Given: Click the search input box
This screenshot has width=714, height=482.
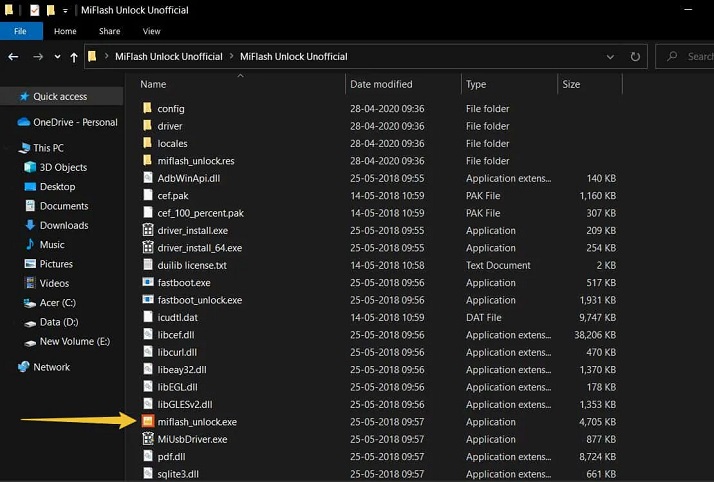Looking at the screenshot, I should [x=685, y=56].
